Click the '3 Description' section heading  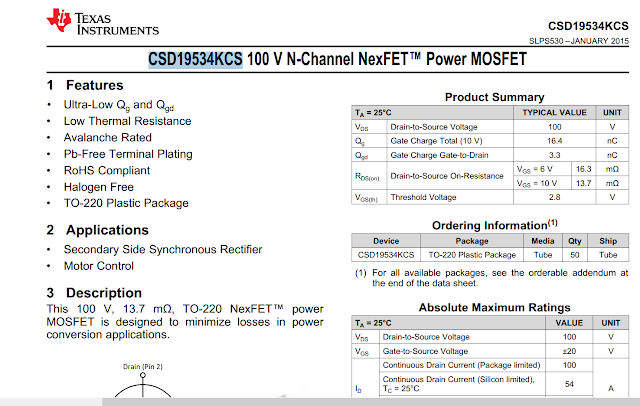point(94,293)
